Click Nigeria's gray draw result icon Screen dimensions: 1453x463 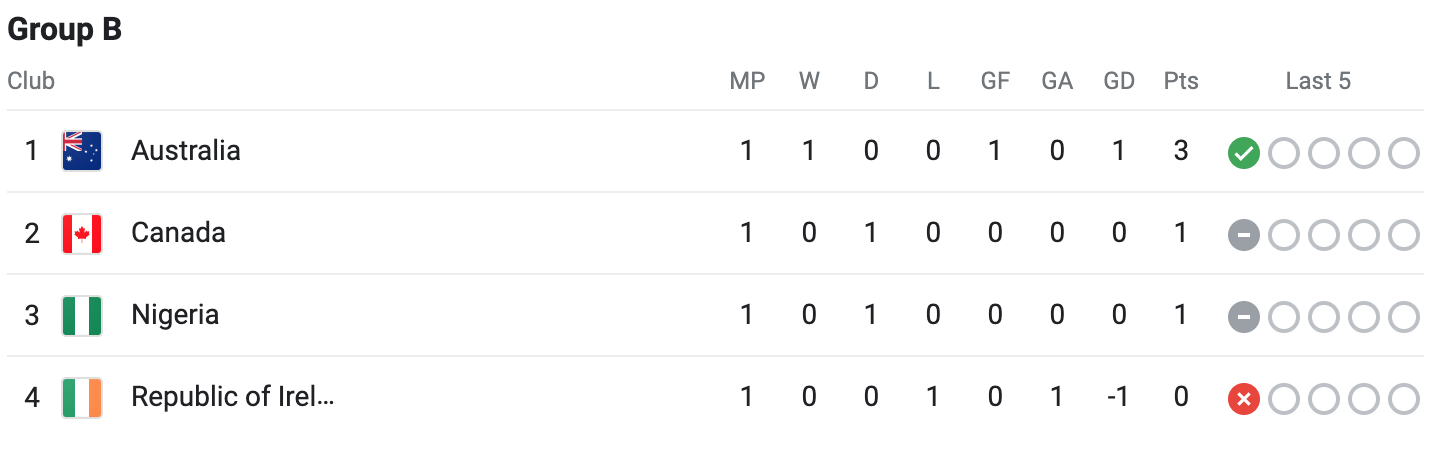coord(1243,317)
